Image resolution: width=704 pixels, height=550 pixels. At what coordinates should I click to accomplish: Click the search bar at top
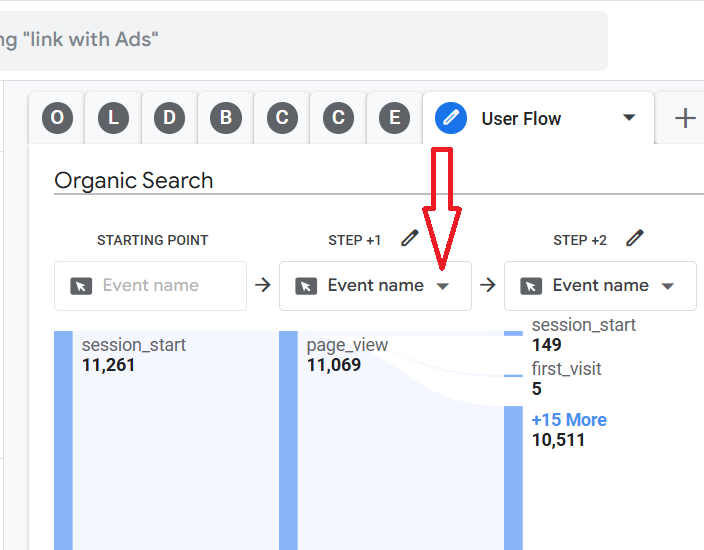click(300, 40)
